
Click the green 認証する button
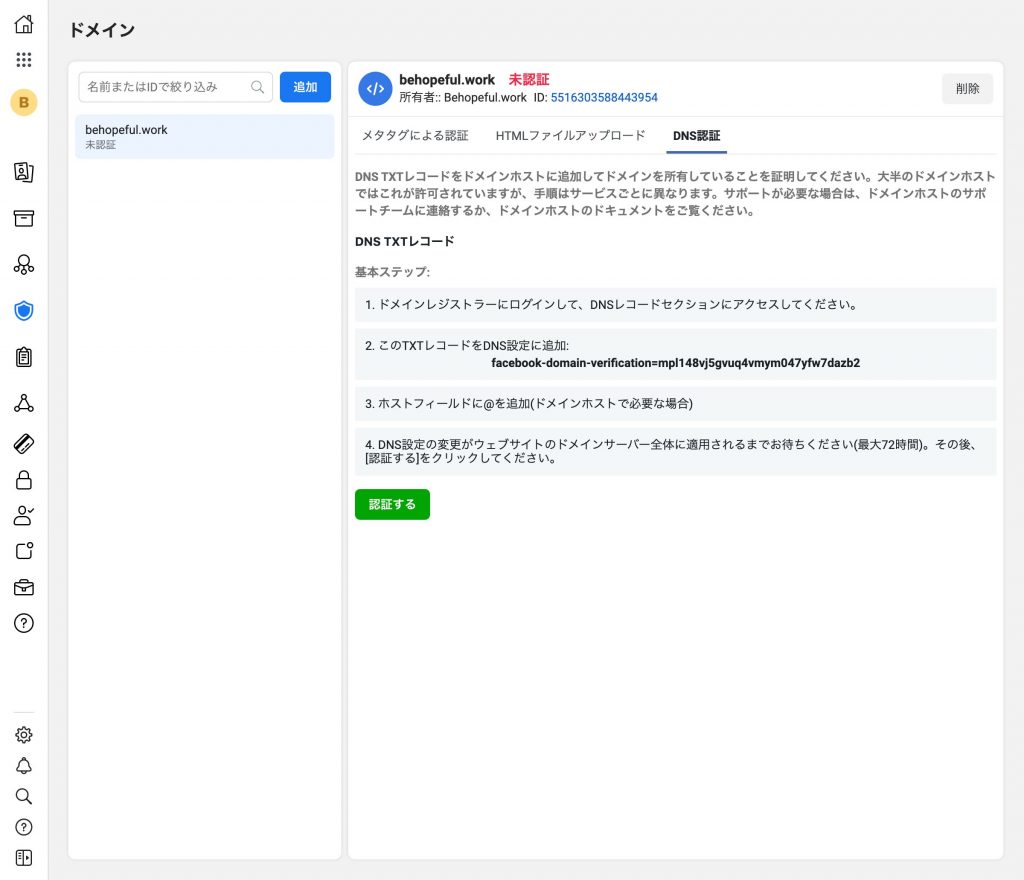392,505
